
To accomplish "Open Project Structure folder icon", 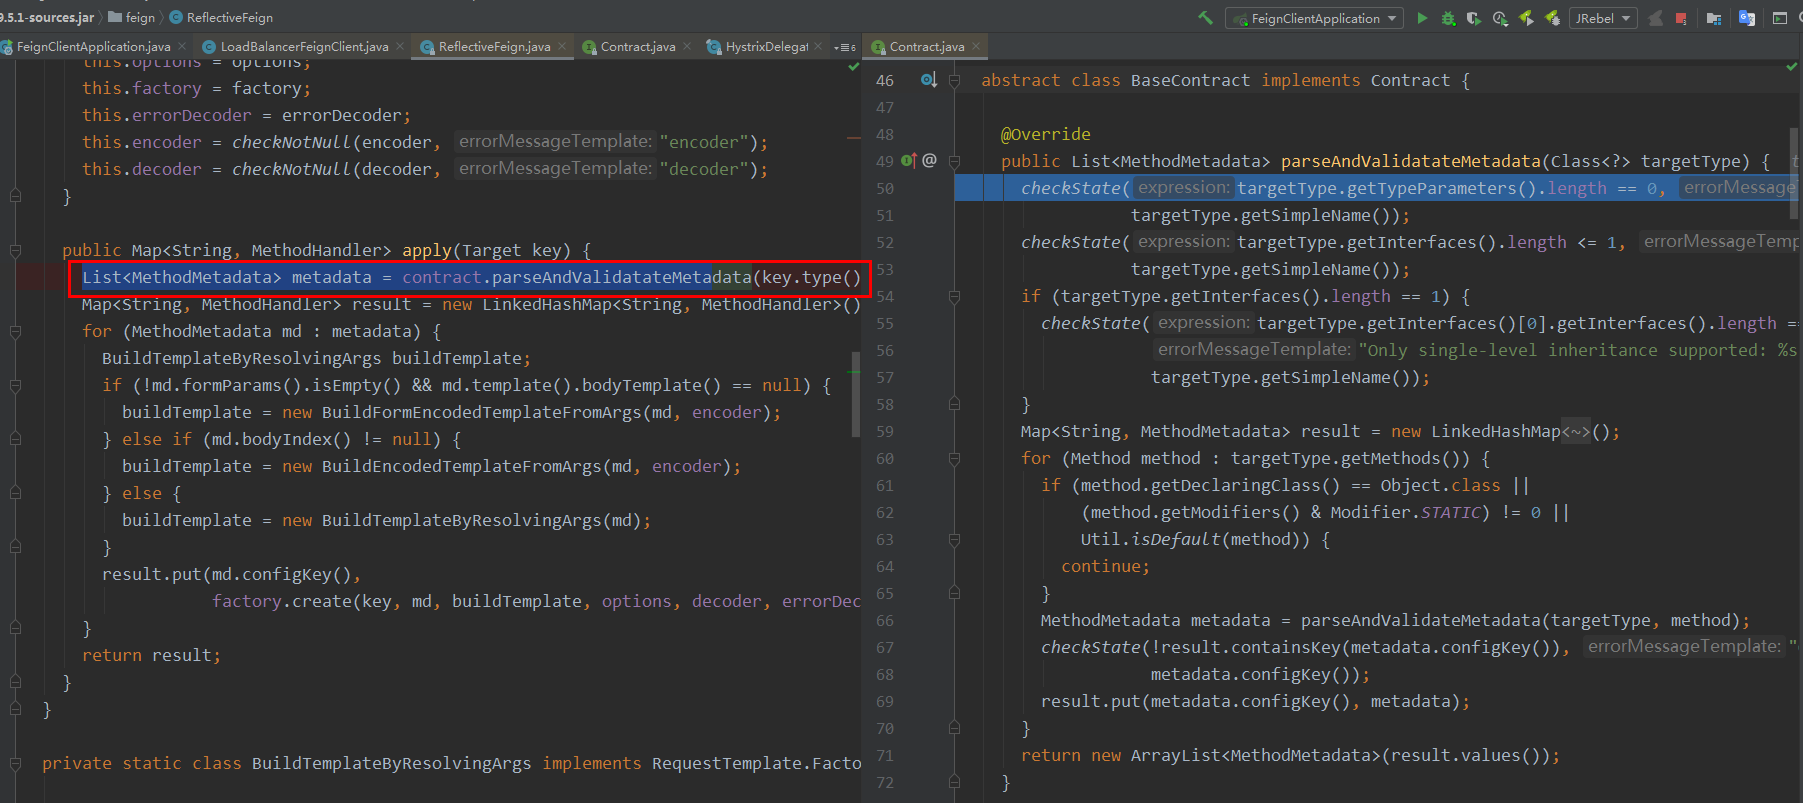I will point(1714,18).
